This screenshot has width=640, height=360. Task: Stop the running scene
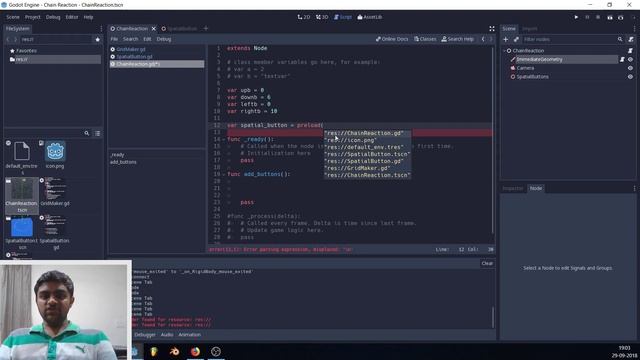pyautogui.click(x=598, y=17)
